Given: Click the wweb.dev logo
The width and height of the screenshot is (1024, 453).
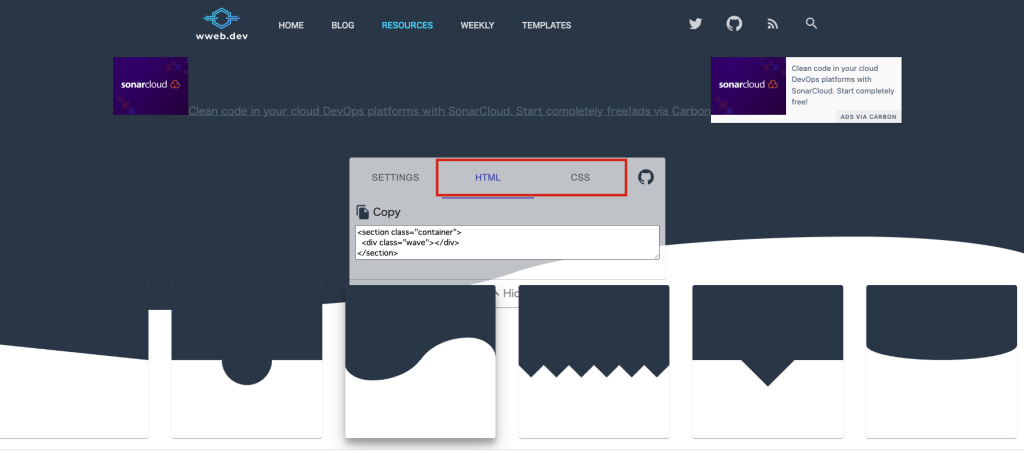Looking at the screenshot, I should 222,24.
